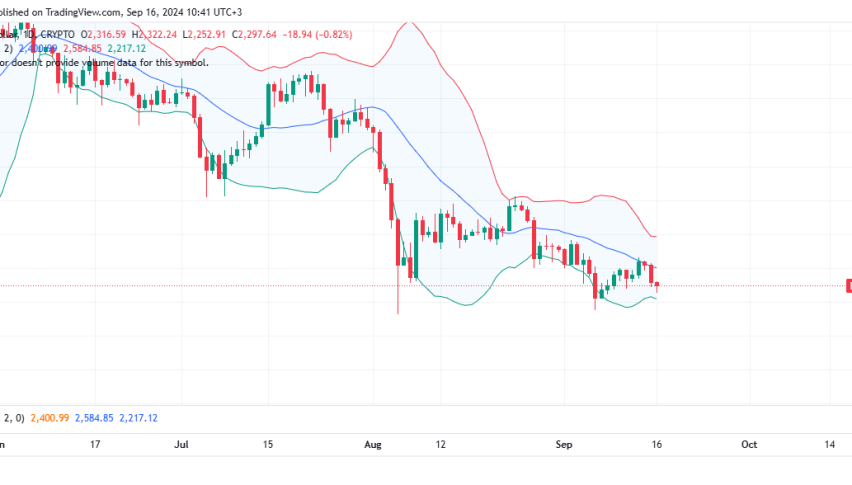
Task: Click the blue 2,217.12 value in bottom pane
Action: [139, 418]
